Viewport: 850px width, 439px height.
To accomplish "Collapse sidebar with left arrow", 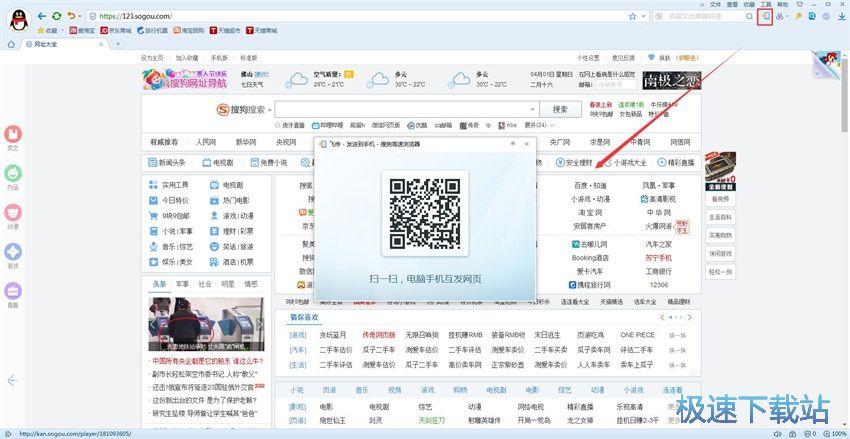I will [12, 380].
